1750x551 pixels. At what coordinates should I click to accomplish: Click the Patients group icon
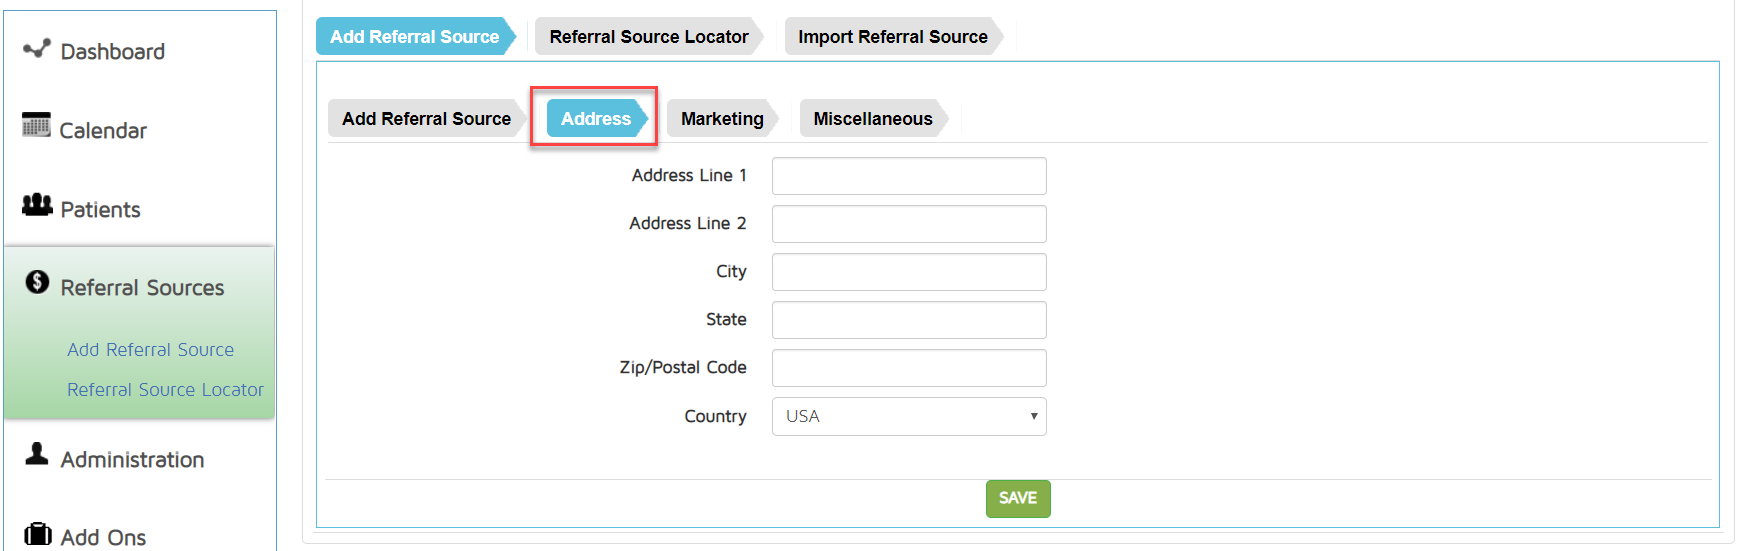pyautogui.click(x=37, y=205)
